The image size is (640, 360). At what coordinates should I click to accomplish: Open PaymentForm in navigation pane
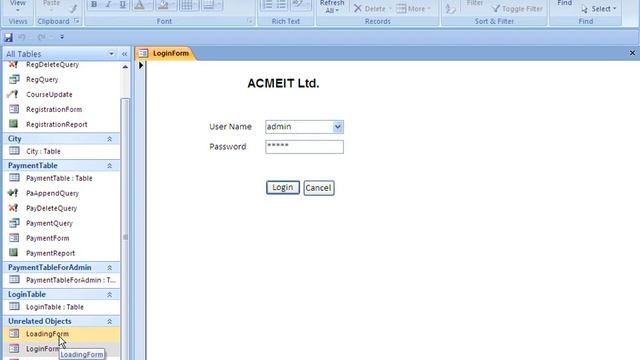coord(47,238)
